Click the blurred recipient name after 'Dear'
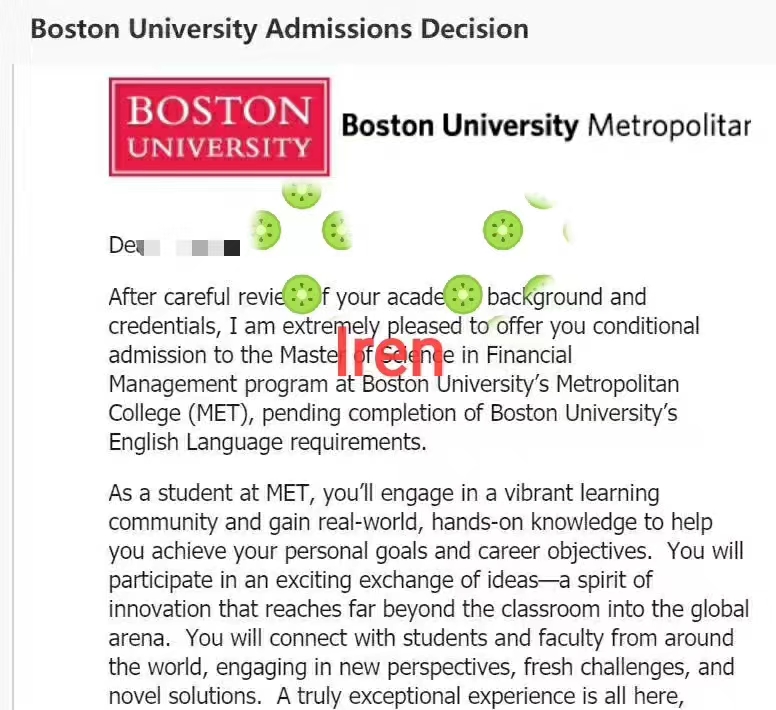 click(191, 247)
